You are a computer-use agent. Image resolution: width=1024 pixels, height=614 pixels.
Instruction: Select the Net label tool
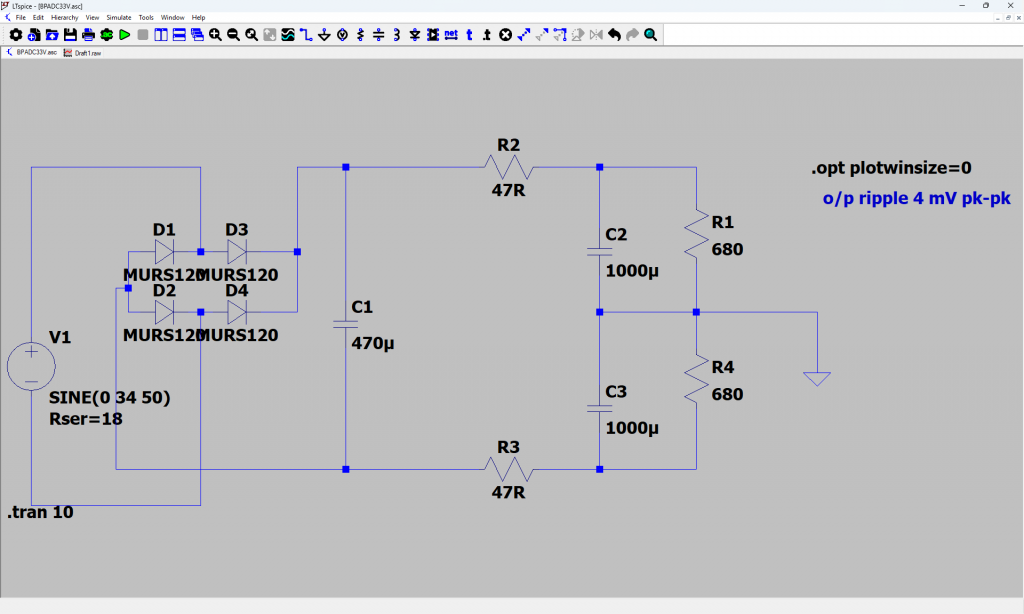[x=451, y=35]
